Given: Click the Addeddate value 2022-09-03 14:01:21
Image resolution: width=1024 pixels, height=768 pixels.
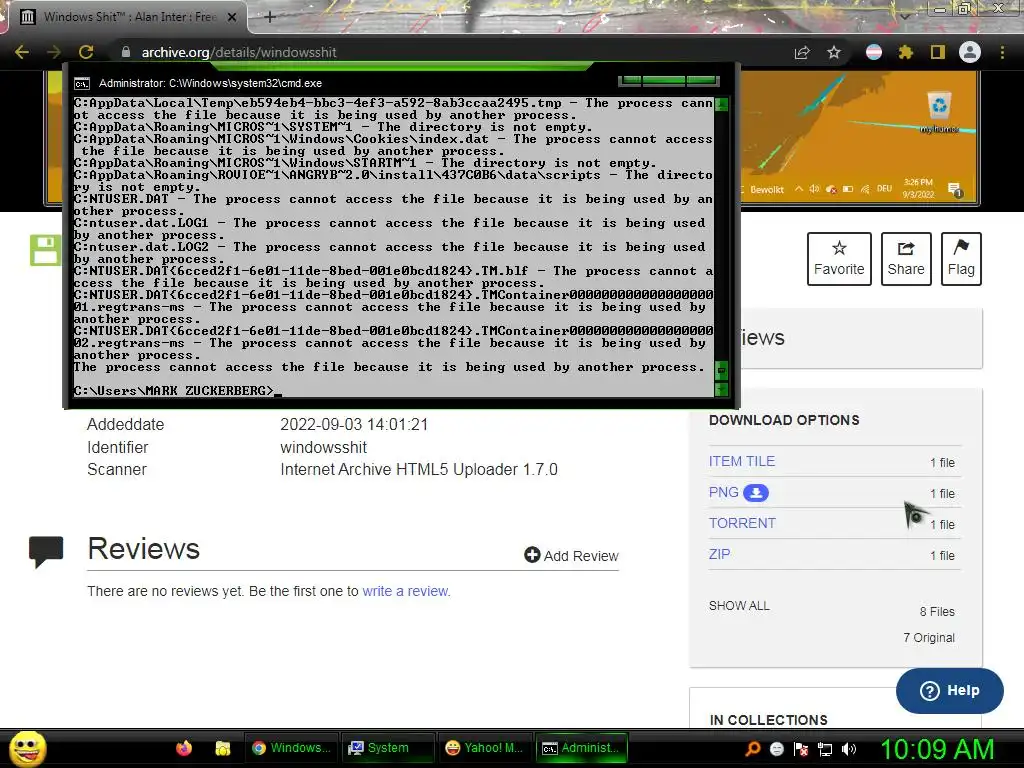Looking at the screenshot, I should [354, 424].
